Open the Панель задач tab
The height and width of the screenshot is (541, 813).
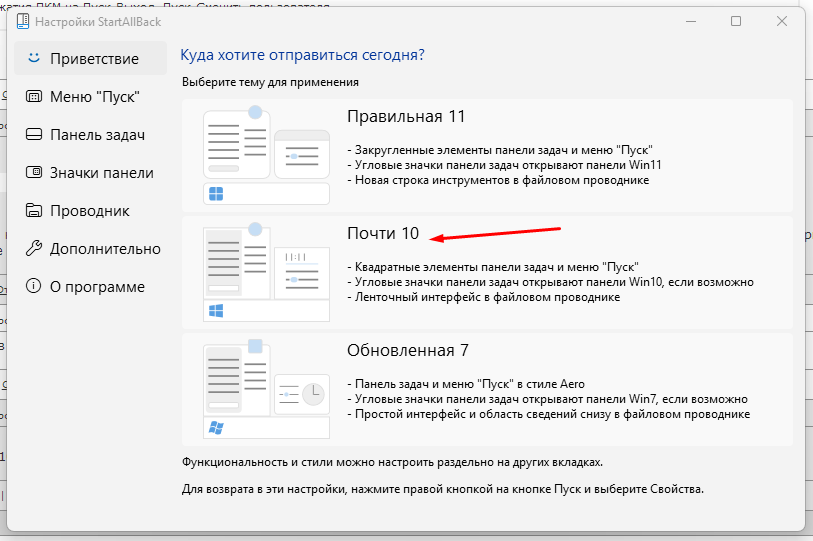coord(90,135)
